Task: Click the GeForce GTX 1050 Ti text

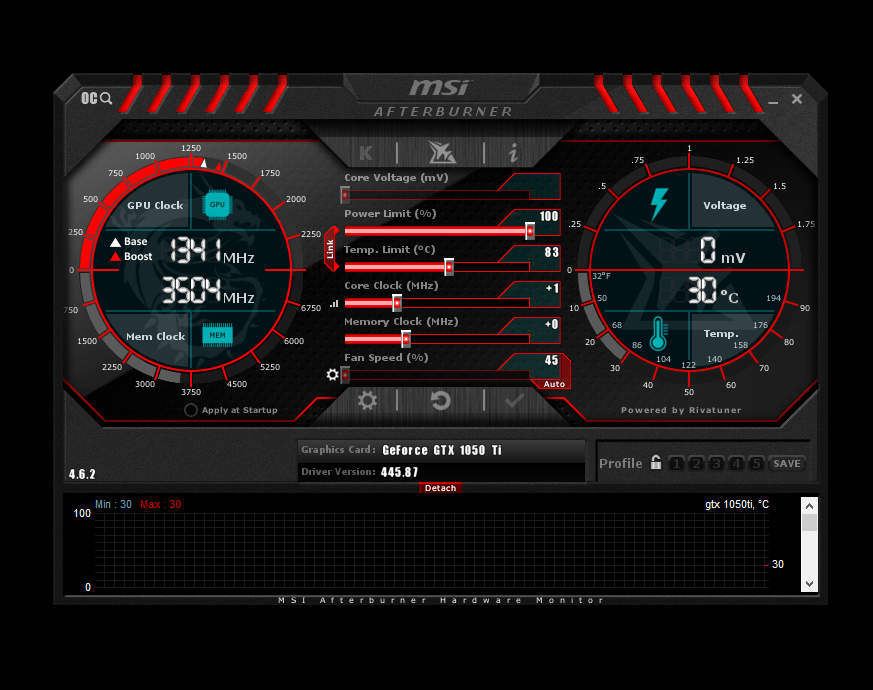Action: click(x=442, y=450)
